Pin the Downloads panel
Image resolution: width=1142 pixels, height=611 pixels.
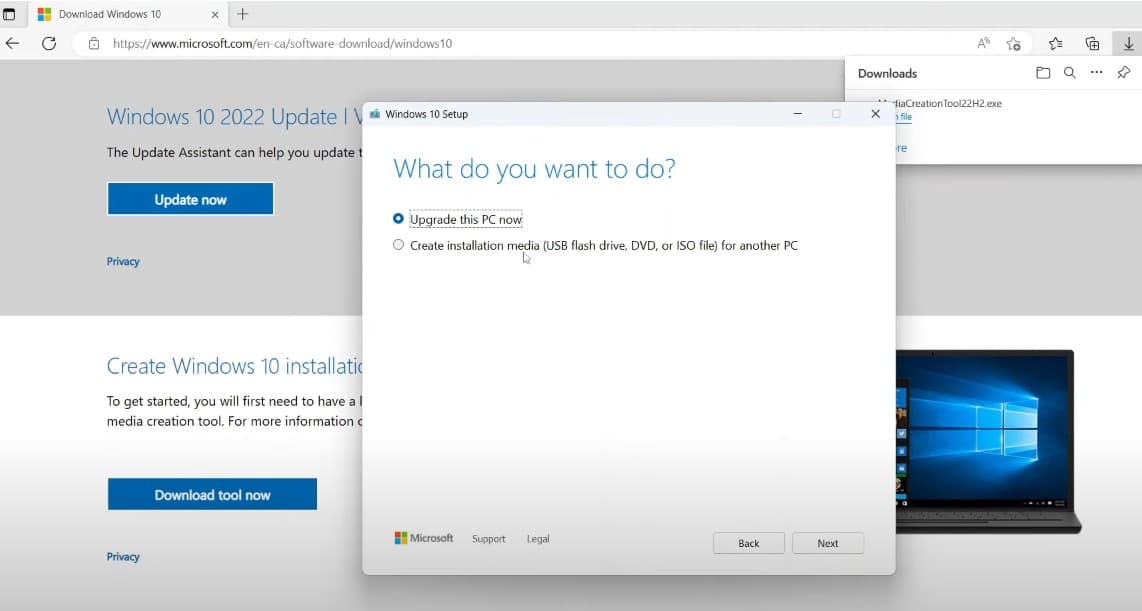tap(1123, 73)
